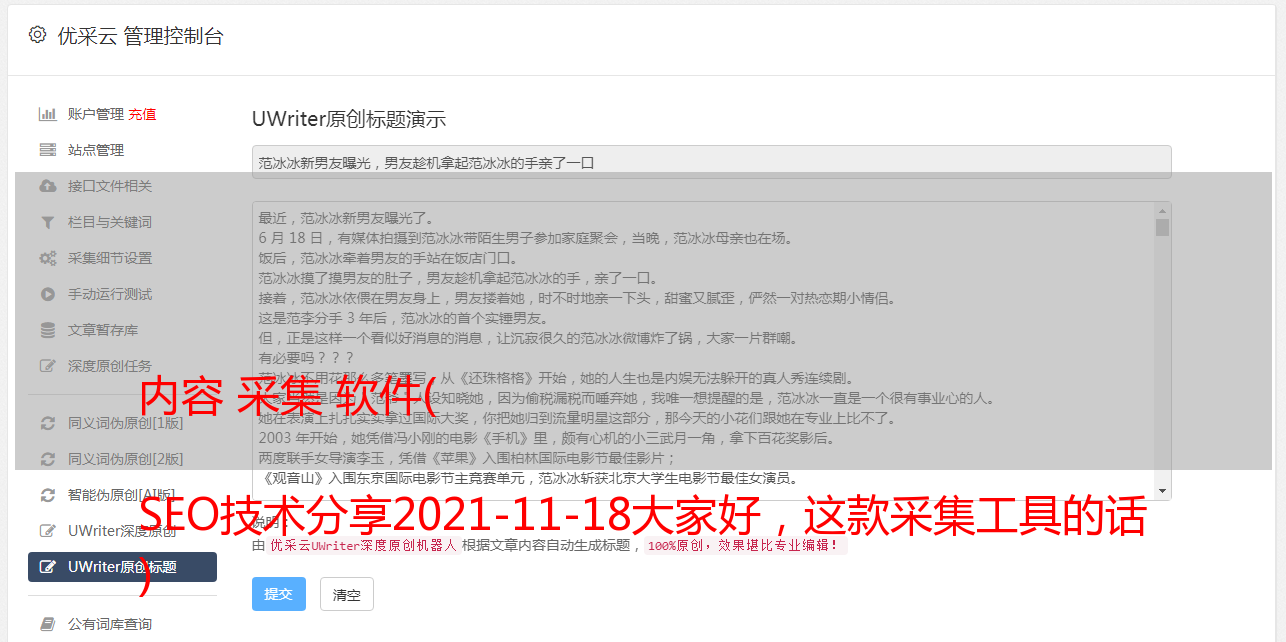Open 文章暂存库 database icon
Image resolution: width=1286 pixels, height=642 pixels.
pos(47,330)
